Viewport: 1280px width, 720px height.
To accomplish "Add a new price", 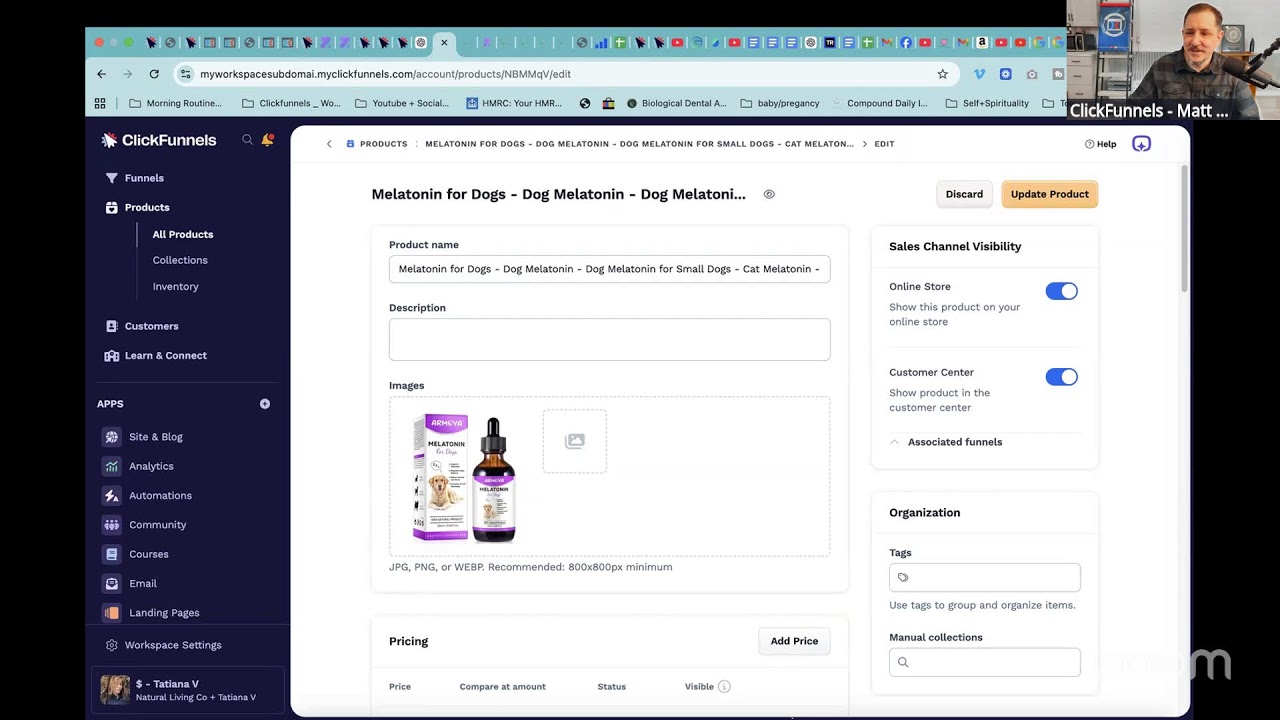I will [x=794, y=641].
